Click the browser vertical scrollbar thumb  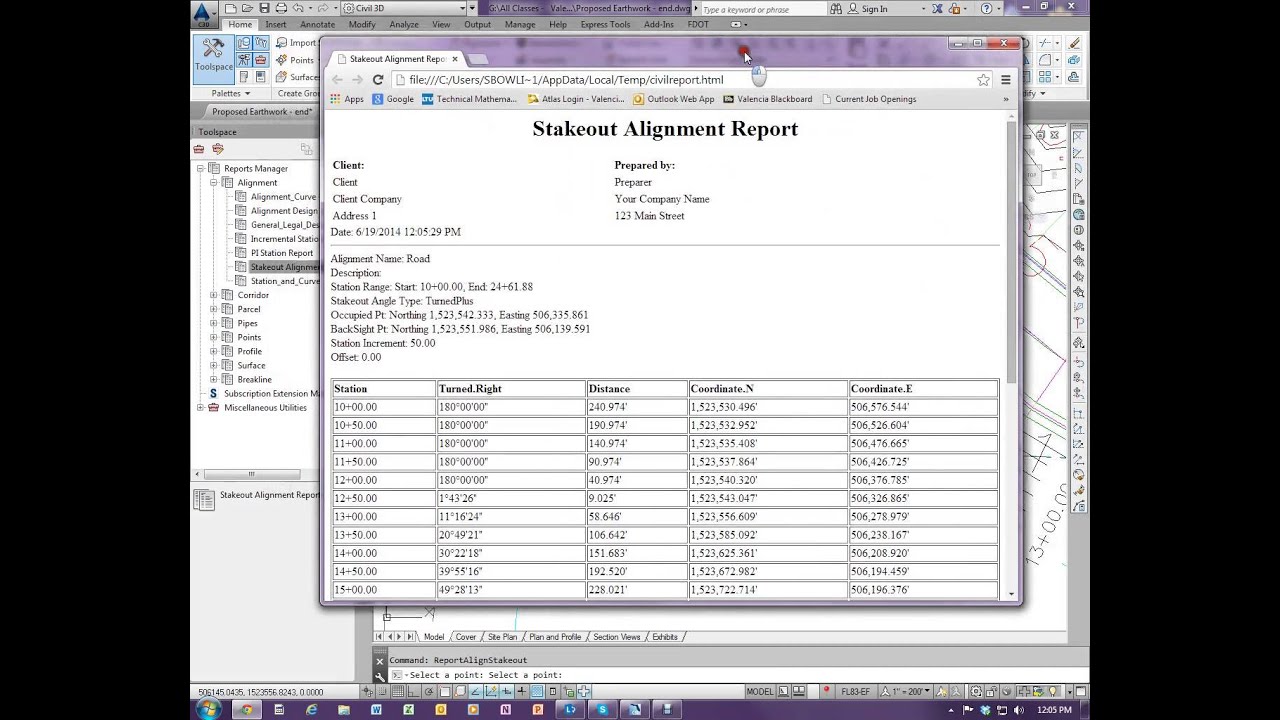click(x=1011, y=250)
